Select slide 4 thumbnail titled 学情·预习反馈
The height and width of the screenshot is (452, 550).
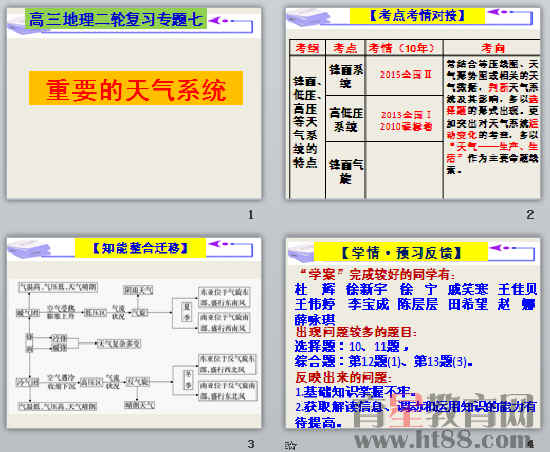(x=413, y=333)
